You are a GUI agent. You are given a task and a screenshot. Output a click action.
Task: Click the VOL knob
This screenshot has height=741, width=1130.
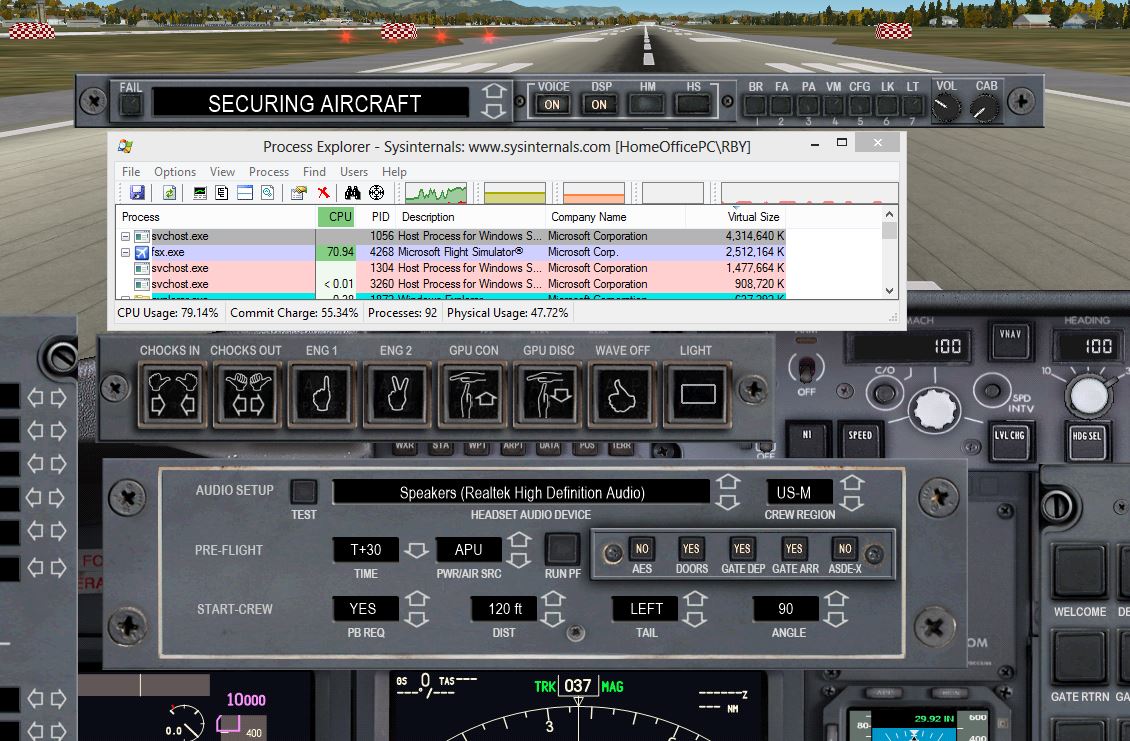click(x=946, y=109)
